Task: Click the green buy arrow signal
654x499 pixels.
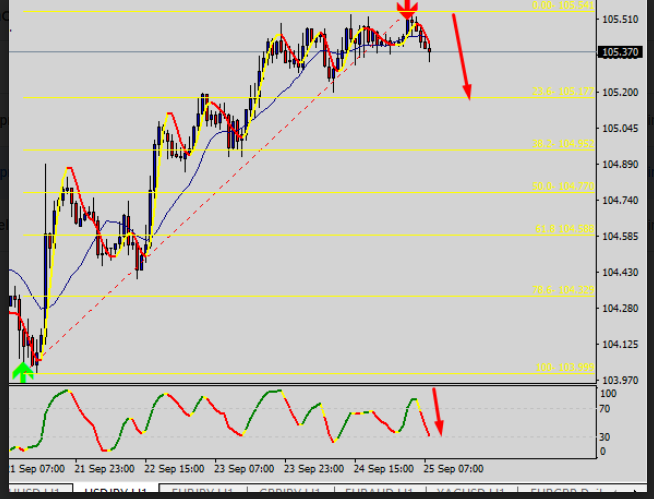Action: click(23, 372)
